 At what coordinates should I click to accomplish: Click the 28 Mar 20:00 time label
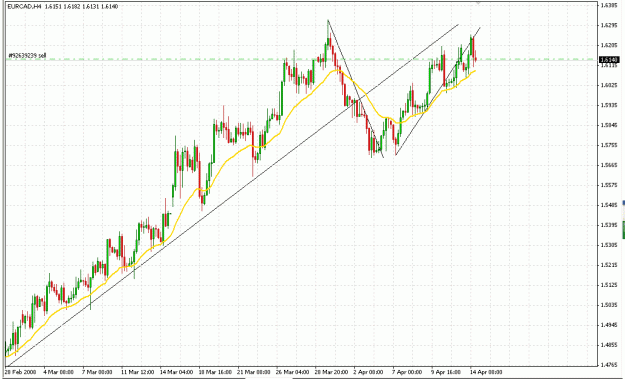tap(332, 372)
